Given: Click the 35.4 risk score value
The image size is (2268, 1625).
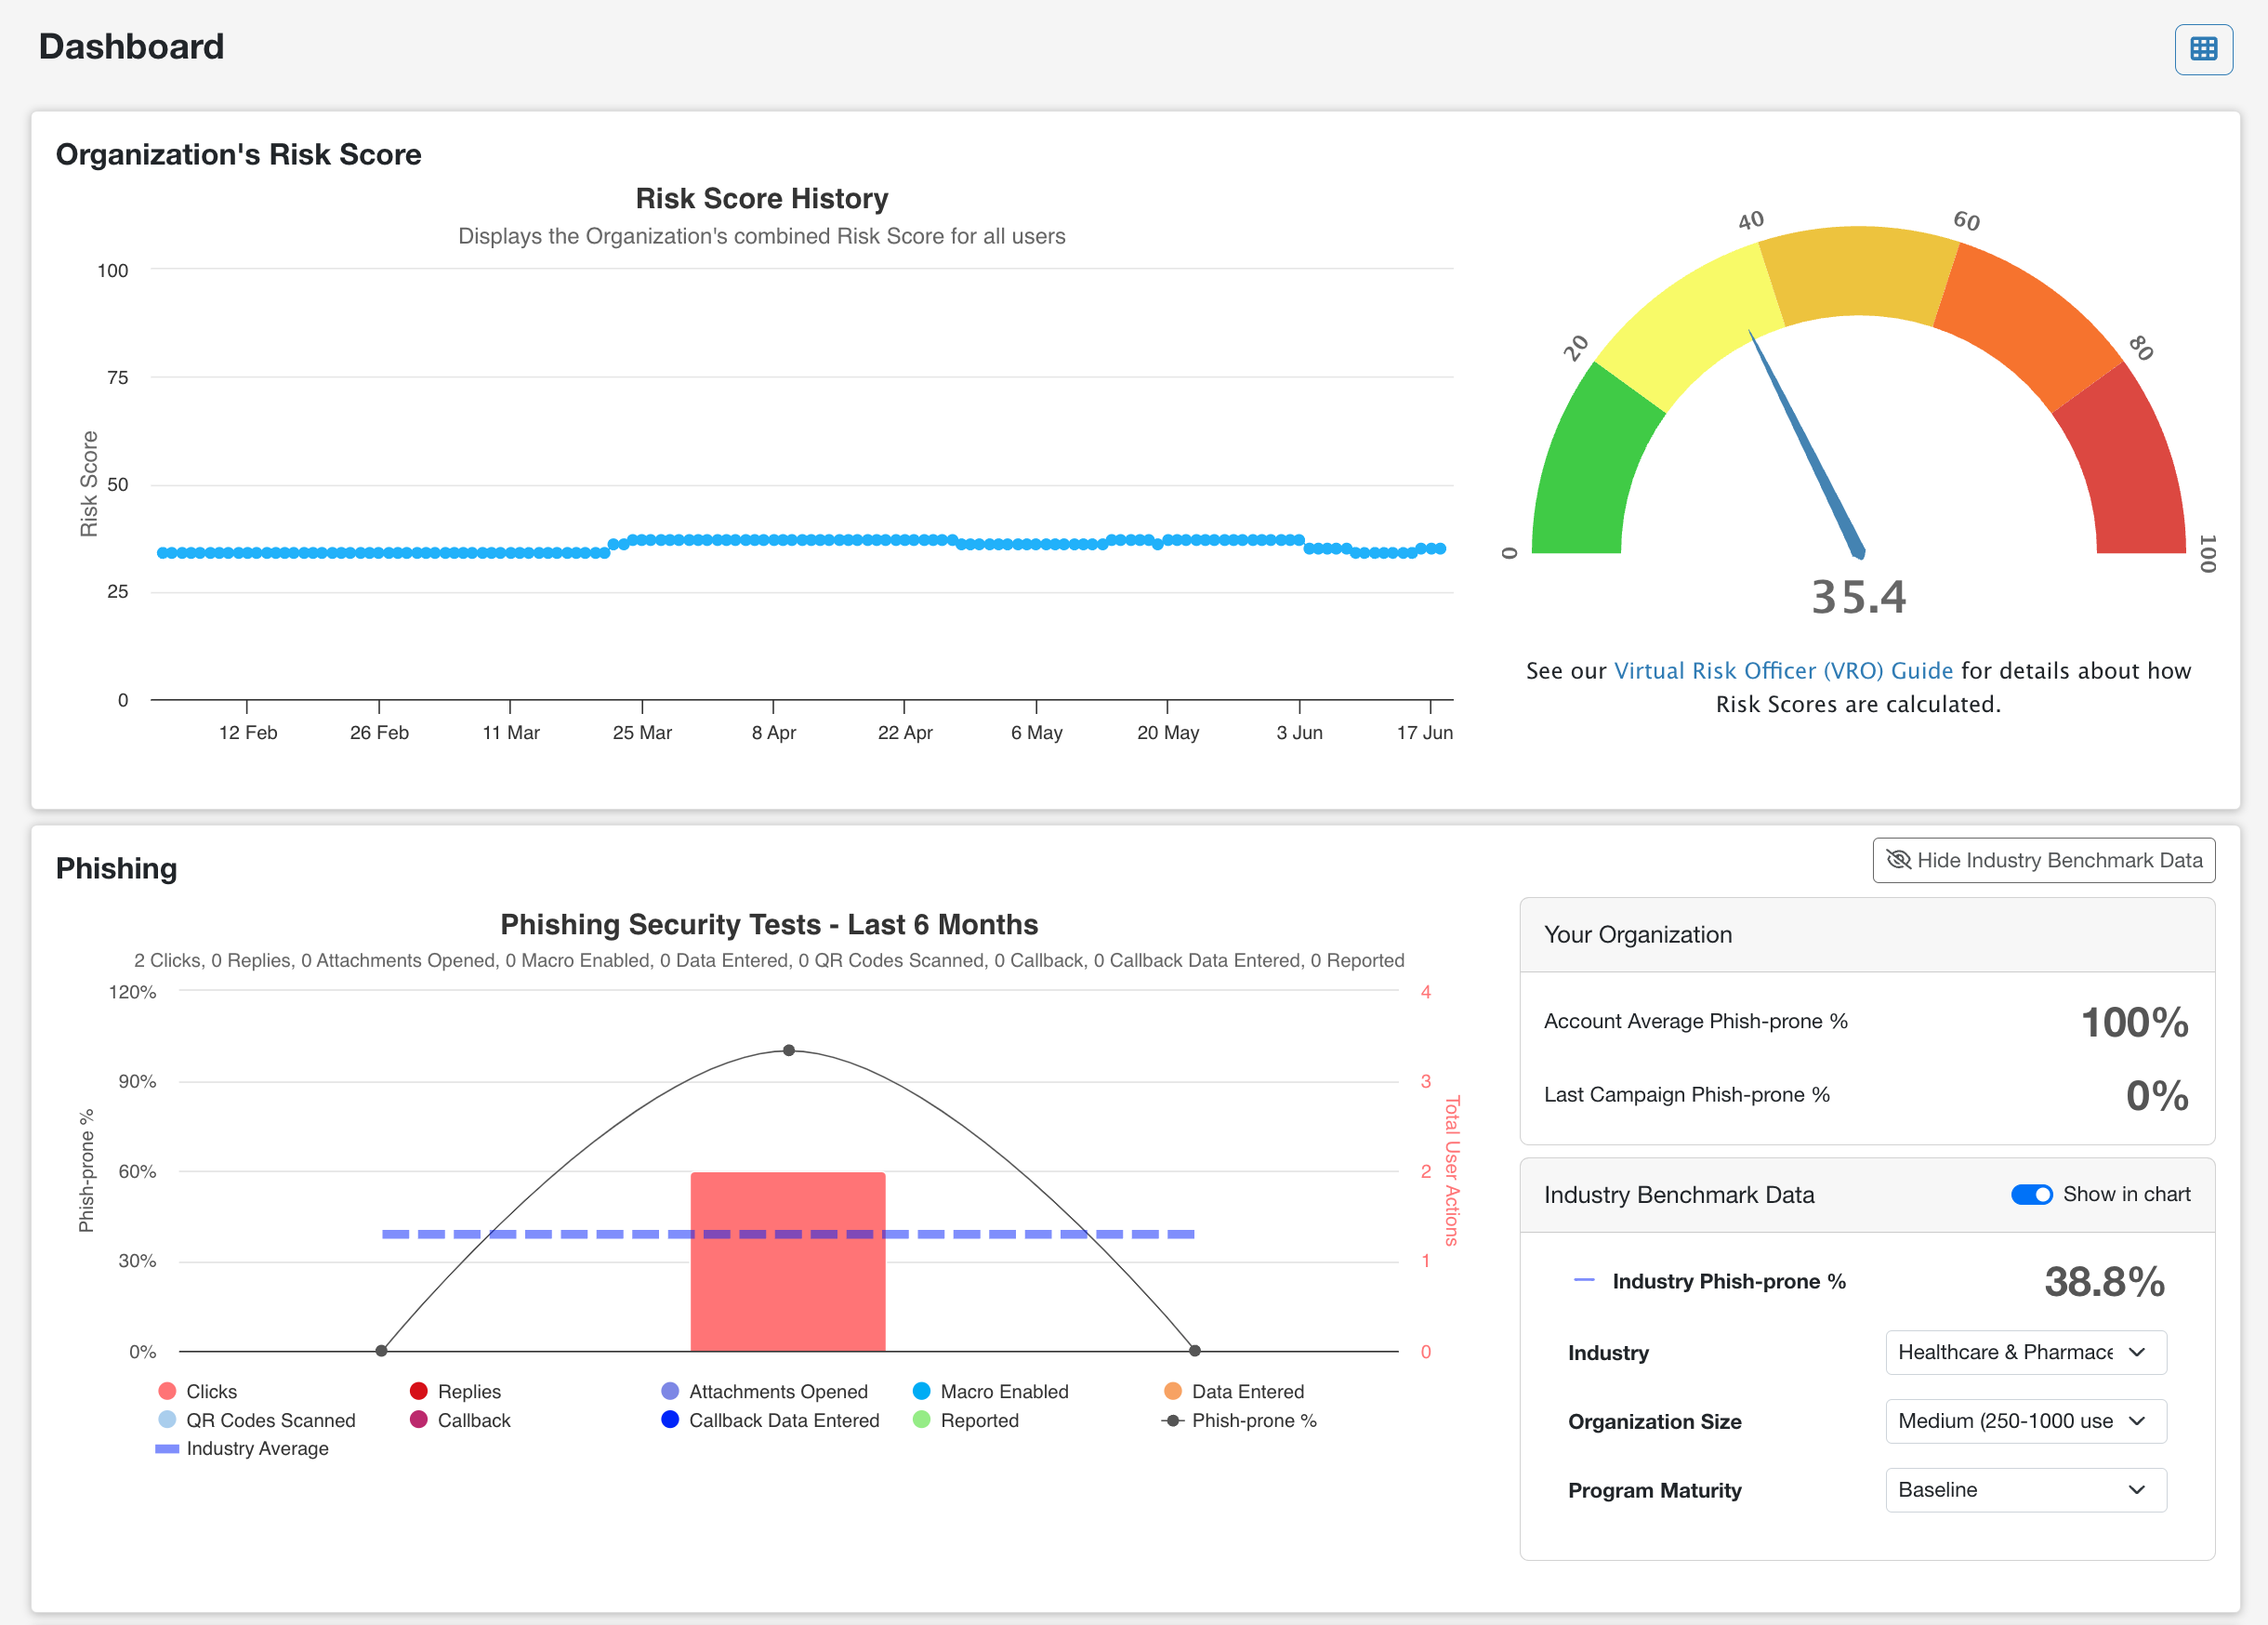Looking at the screenshot, I should coord(1859,598).
